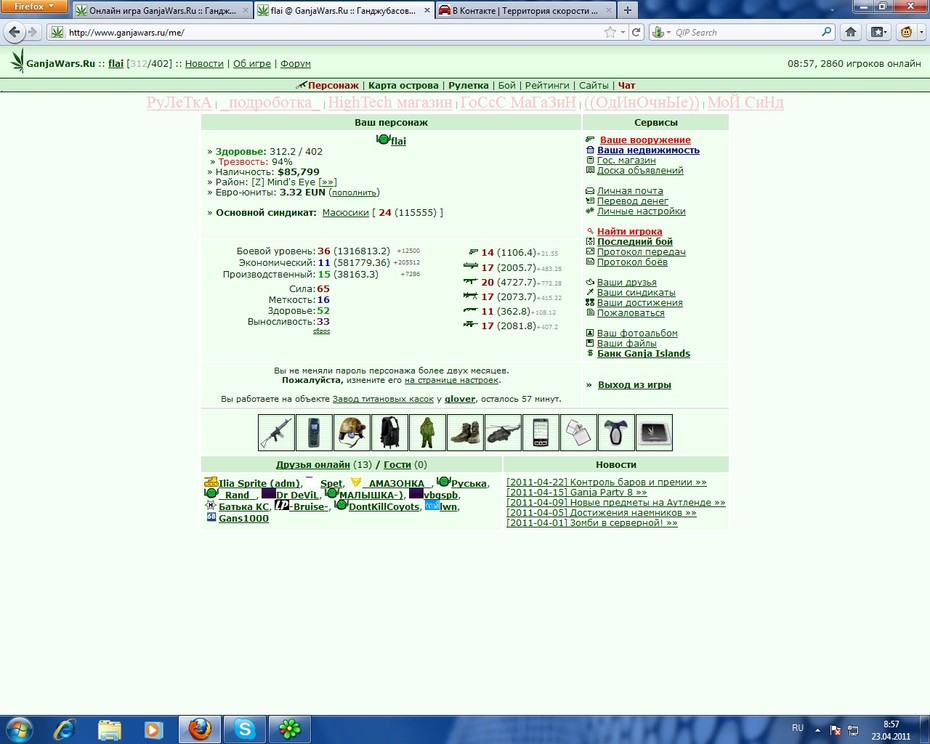930x744 pixels.
Task: Click Найти игрока link
Action: pyautogui.click(x=629, y=231)
